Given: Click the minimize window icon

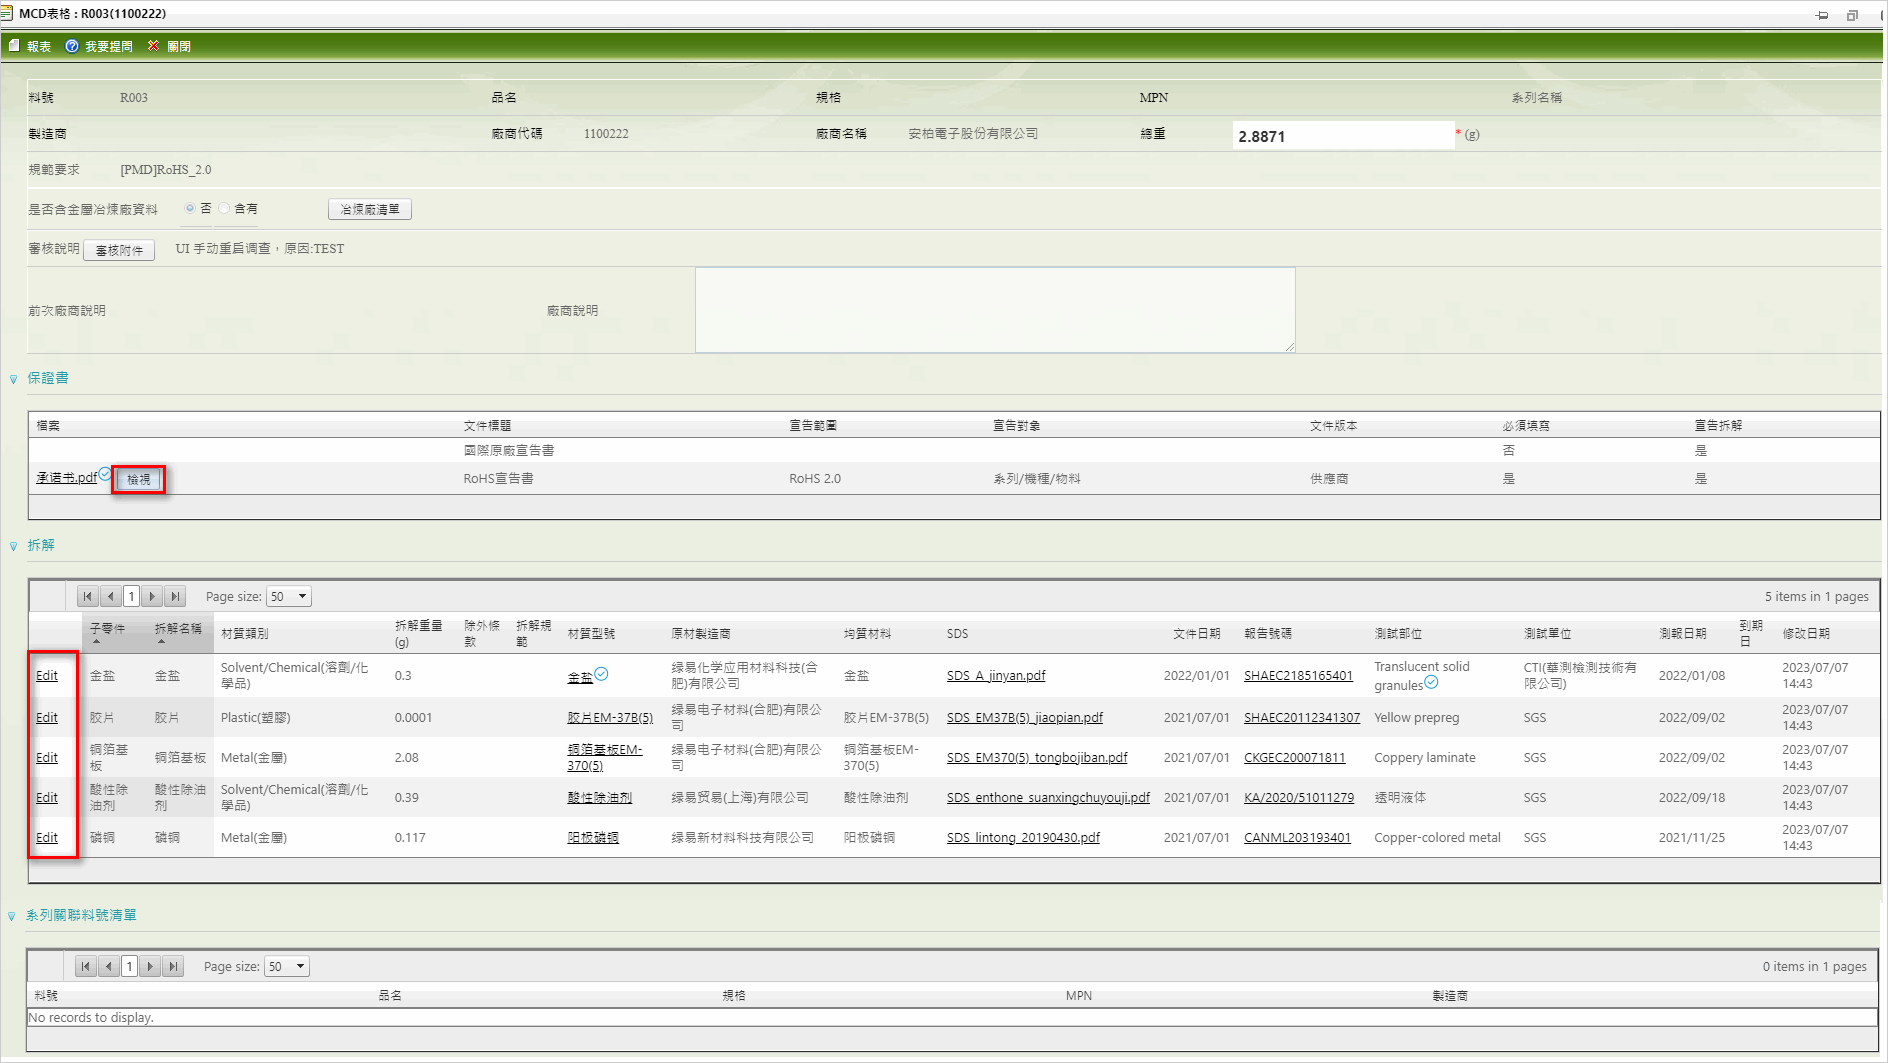Looking at the screenshot, I should pos(1822,15).
